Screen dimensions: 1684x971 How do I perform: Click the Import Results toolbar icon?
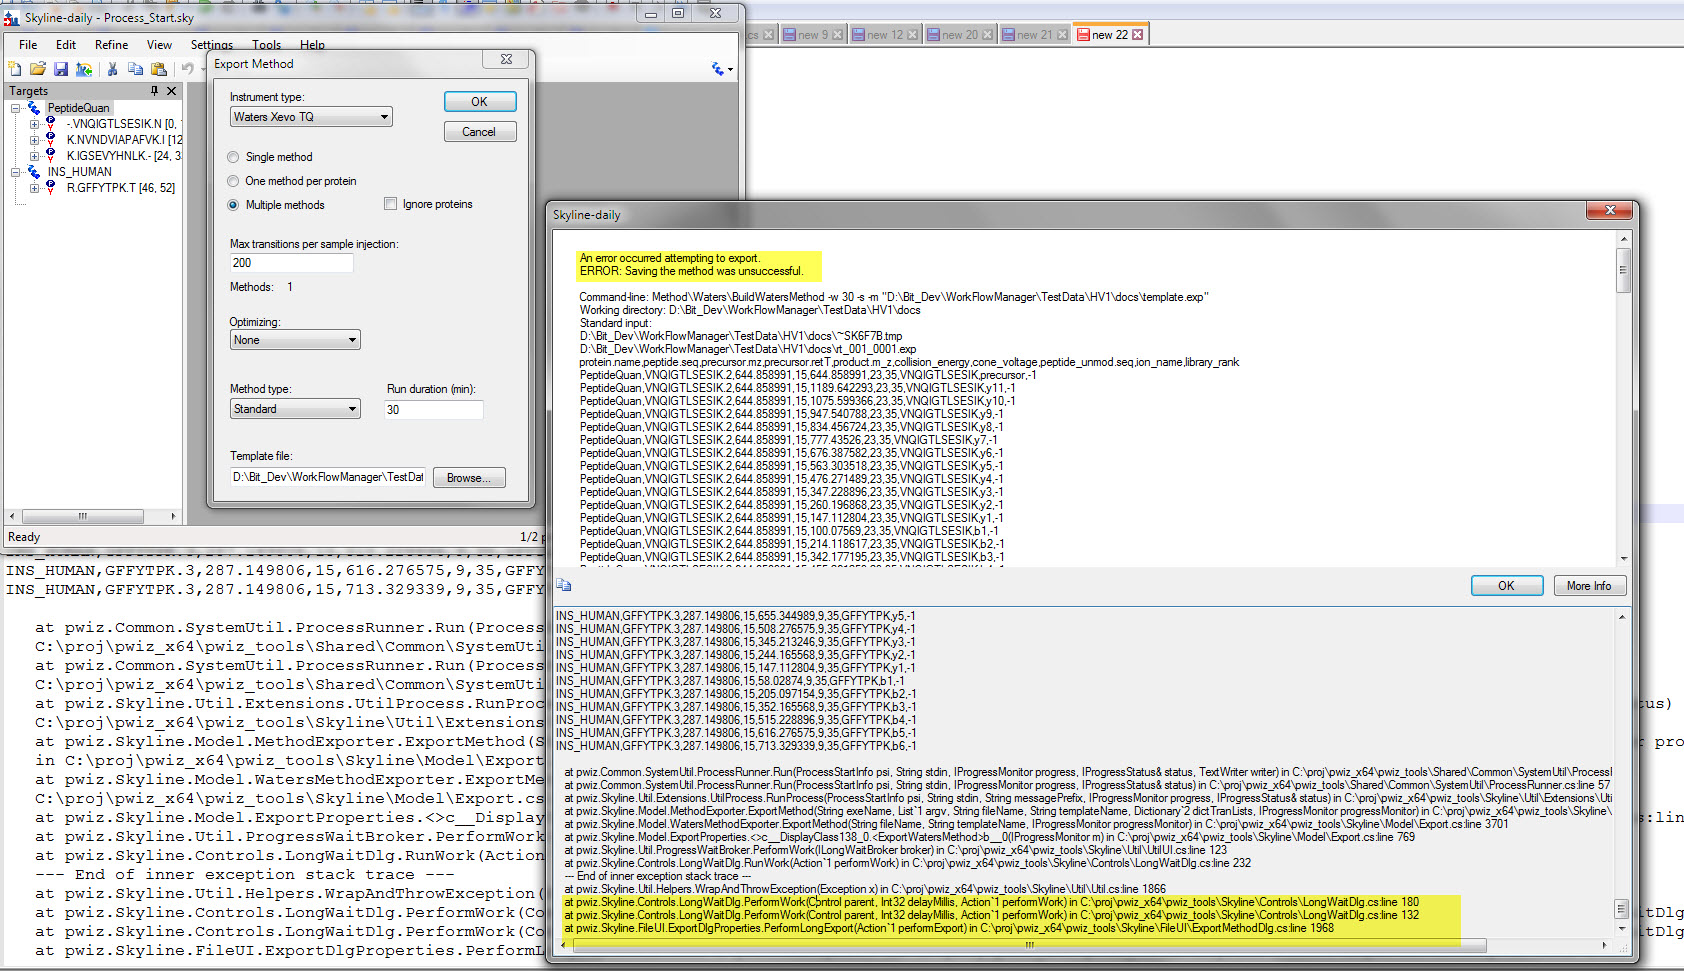click(x=84, y=69)
